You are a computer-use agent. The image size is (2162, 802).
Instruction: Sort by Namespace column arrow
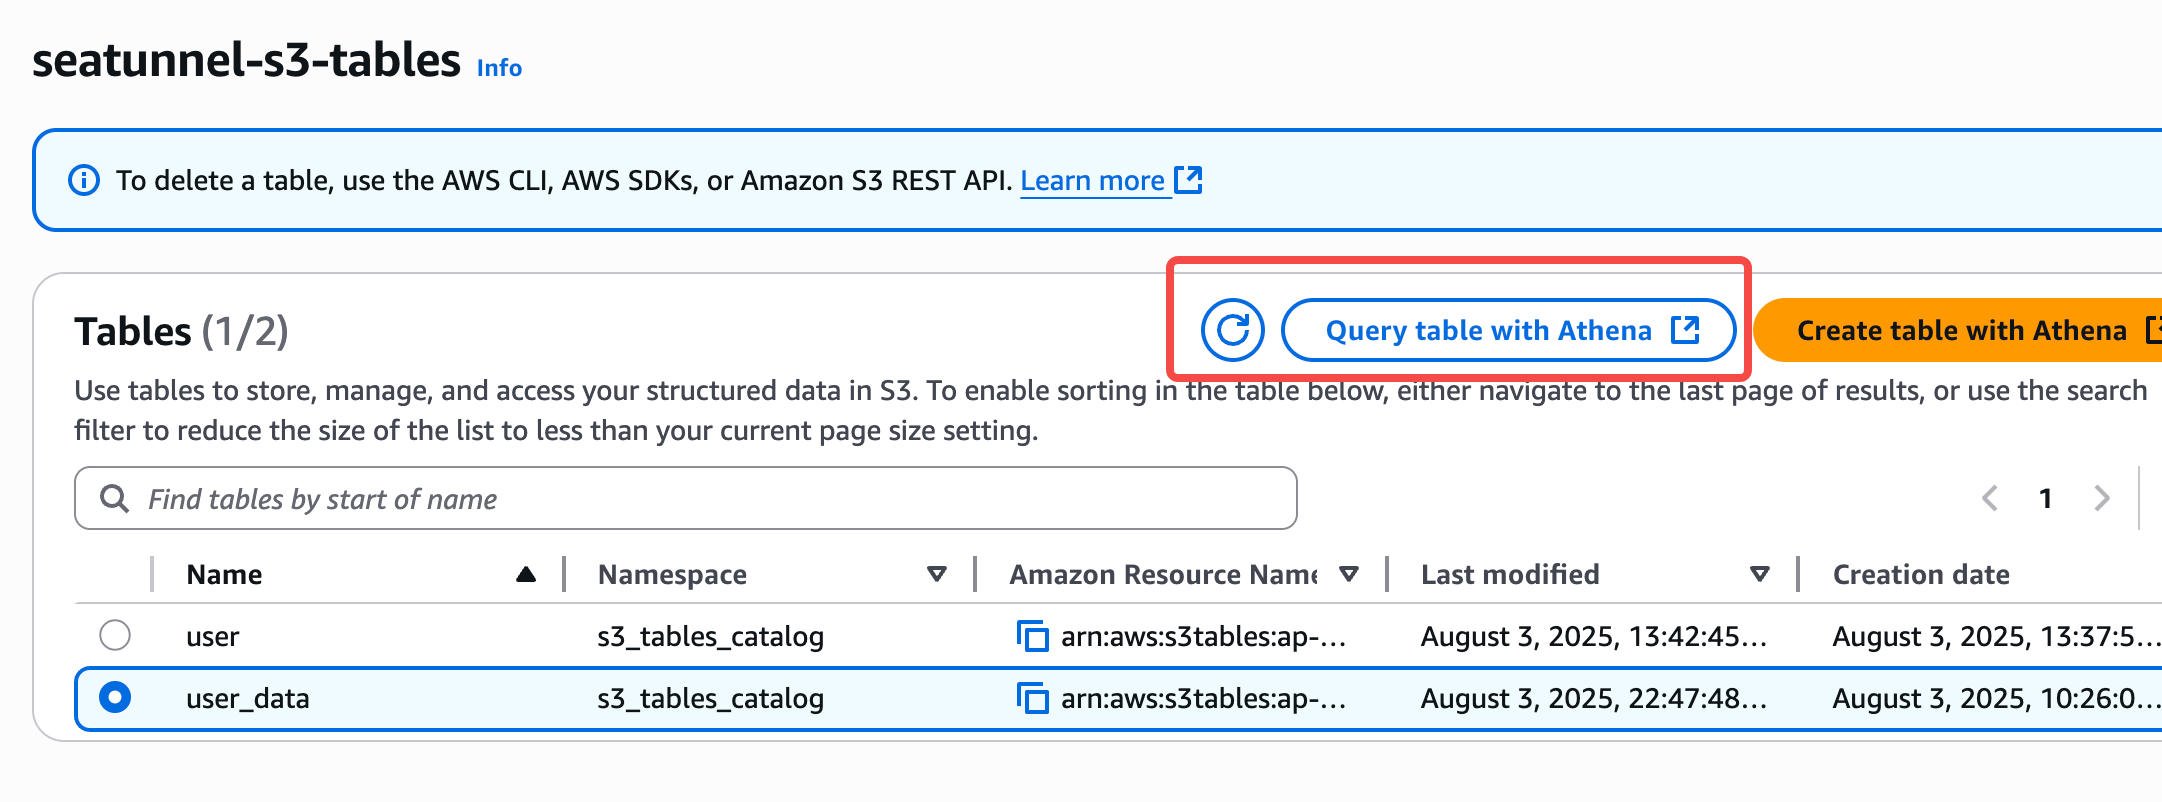(936, 574)
